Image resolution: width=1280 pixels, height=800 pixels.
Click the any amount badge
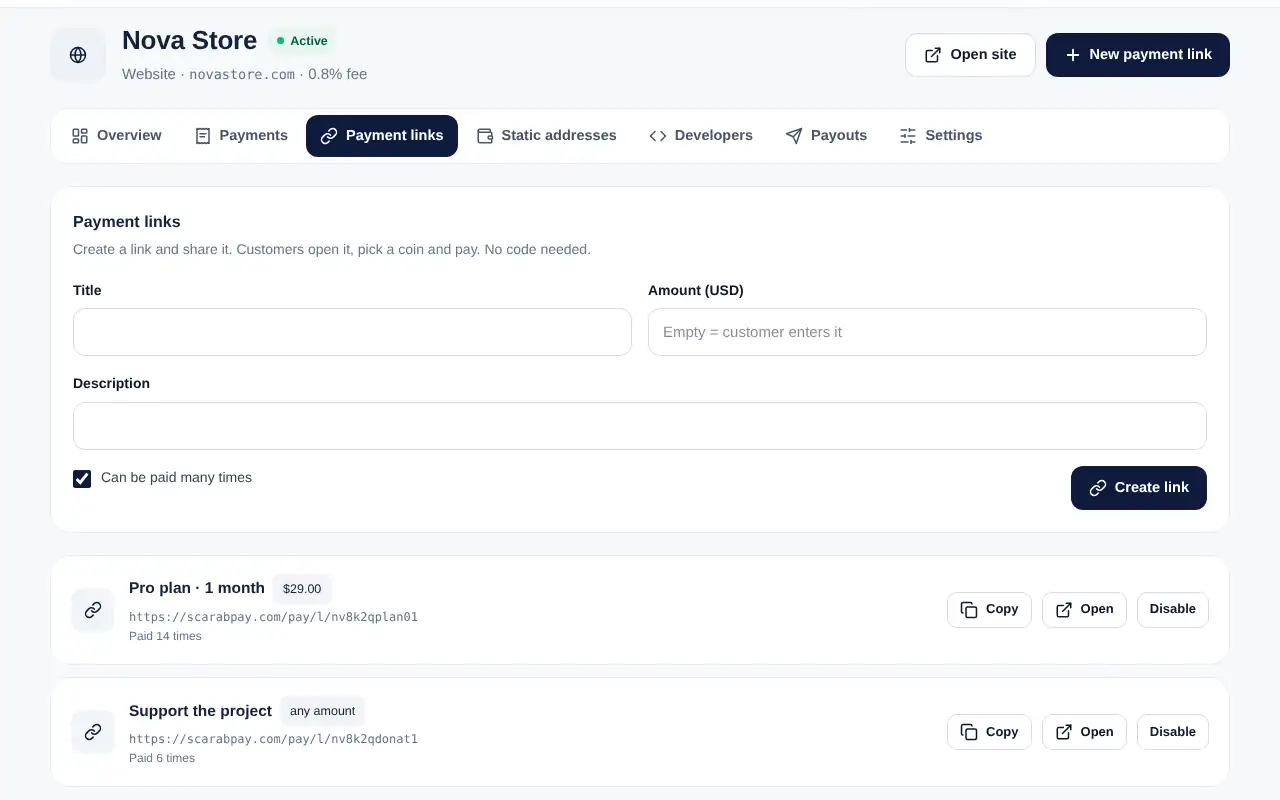[x=322, y=711]
